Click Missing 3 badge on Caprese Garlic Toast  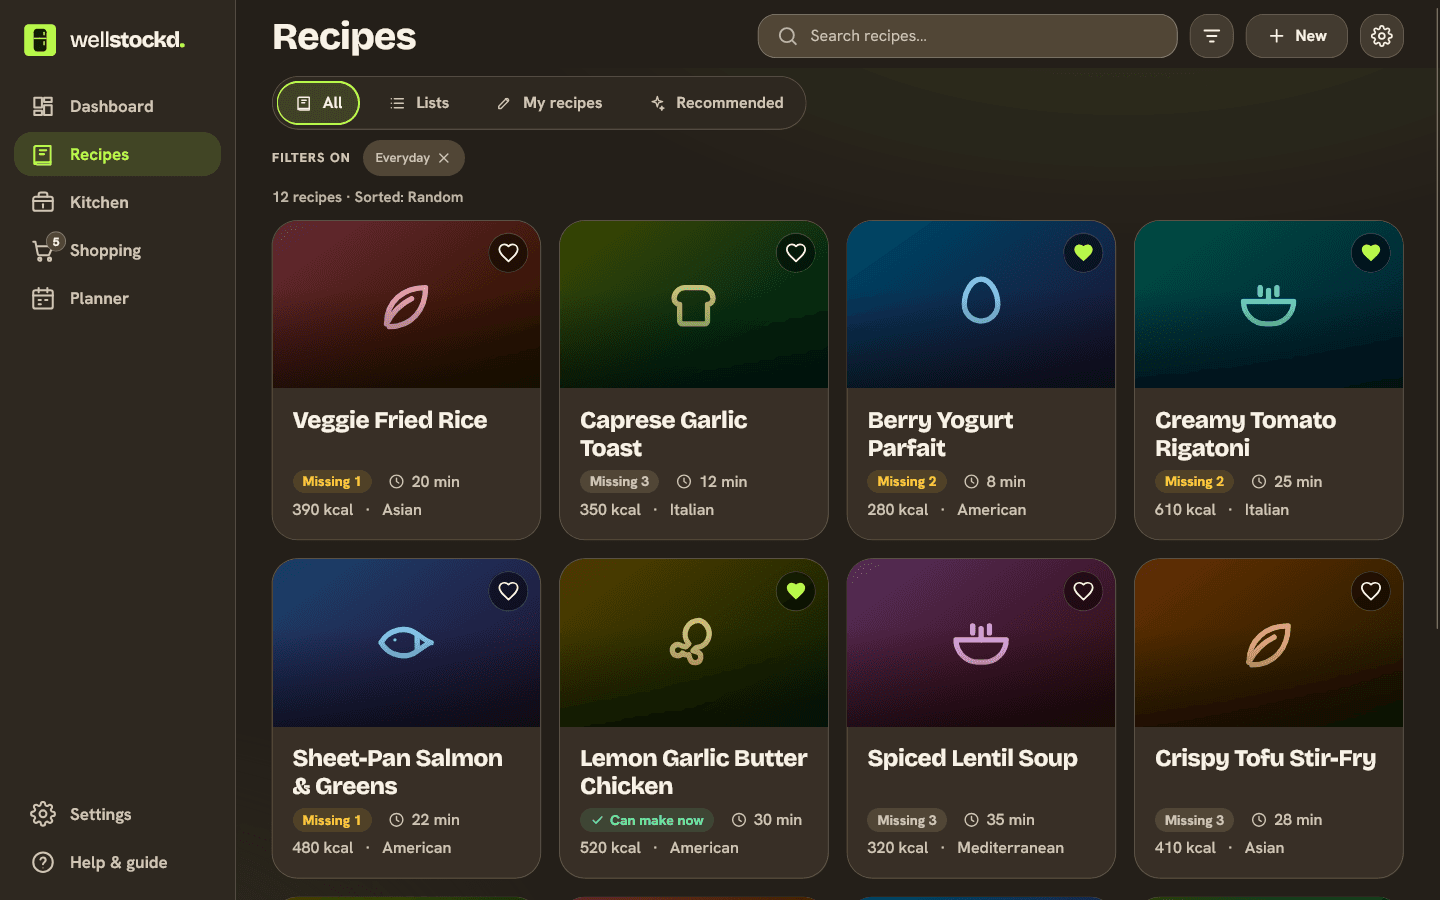[619, 482]
